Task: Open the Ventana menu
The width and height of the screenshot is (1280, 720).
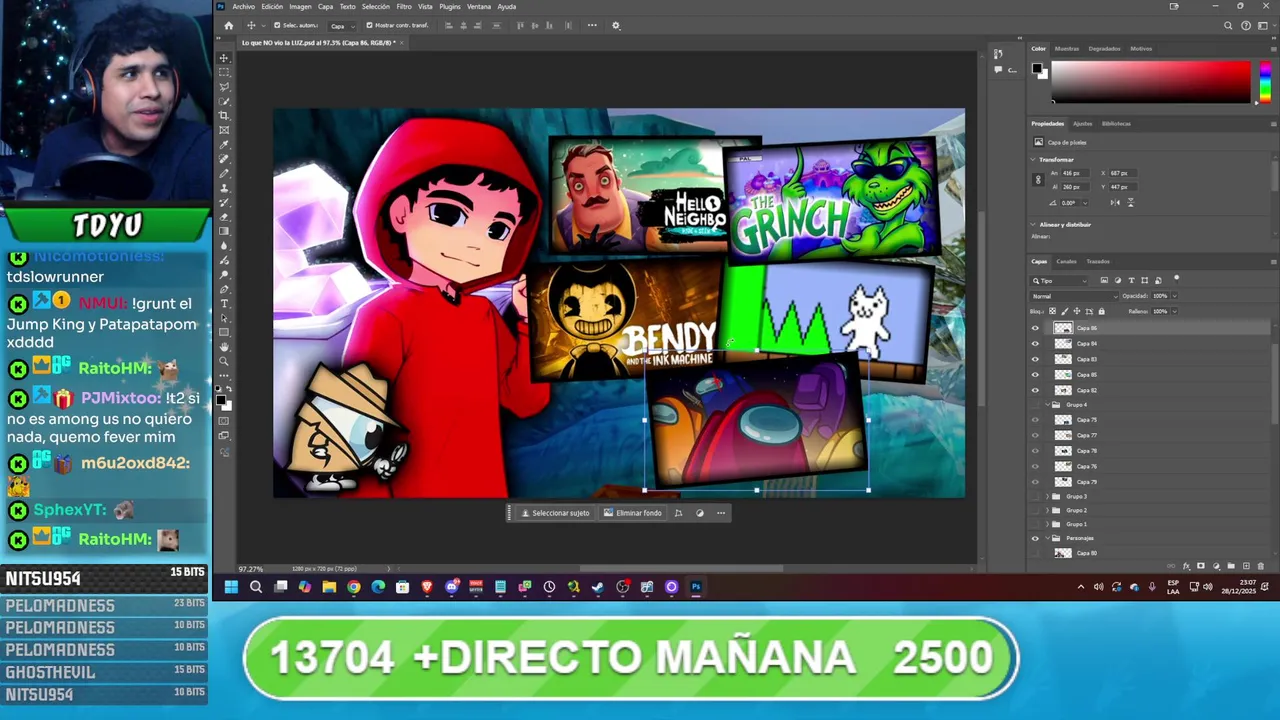Action: (x=479, y=7)
